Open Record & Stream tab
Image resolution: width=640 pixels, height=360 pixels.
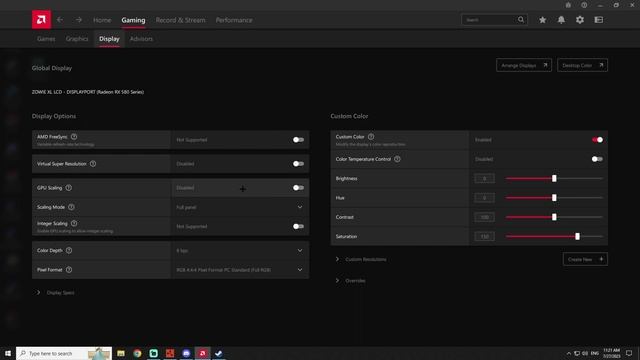[180, 20]
